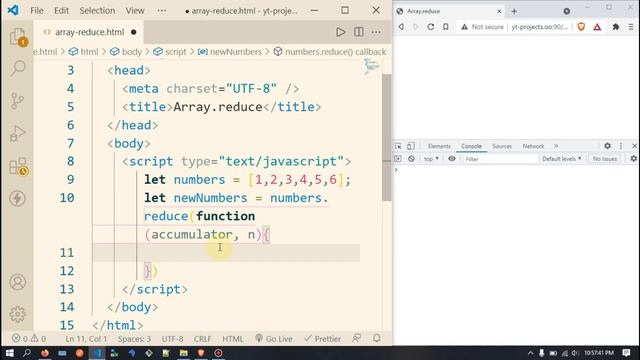The height and width of the screenshot is (360, 640).
Task: Click the console Filter input field
Action: click(500, 159)
